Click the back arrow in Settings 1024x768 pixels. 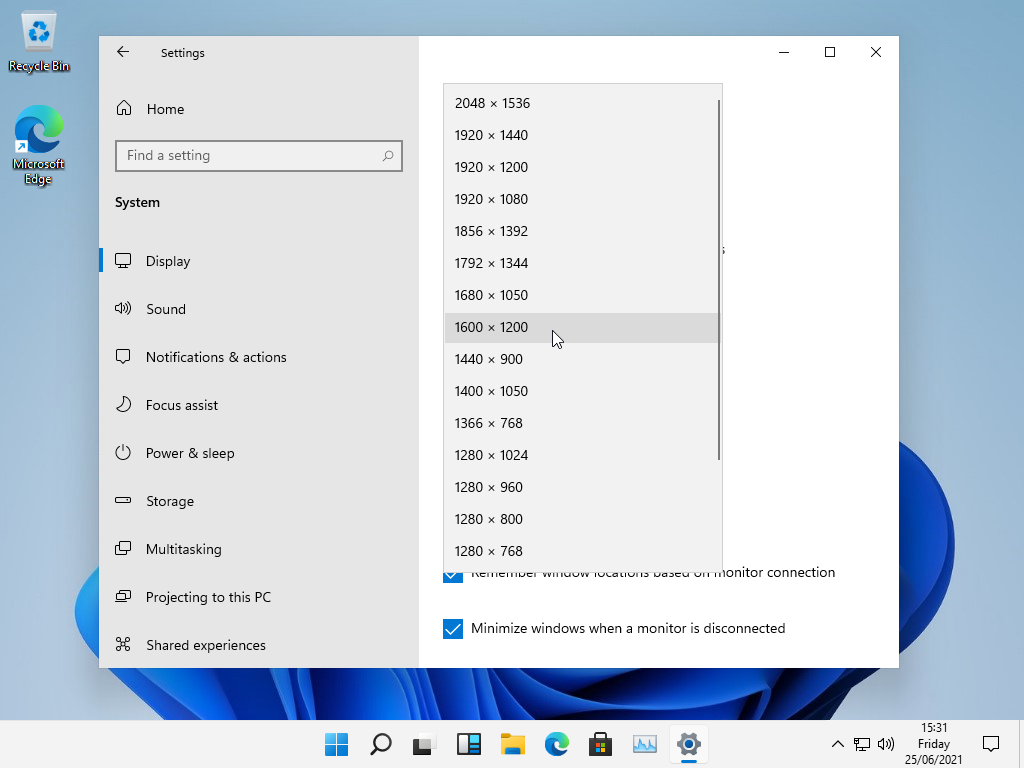123,52
